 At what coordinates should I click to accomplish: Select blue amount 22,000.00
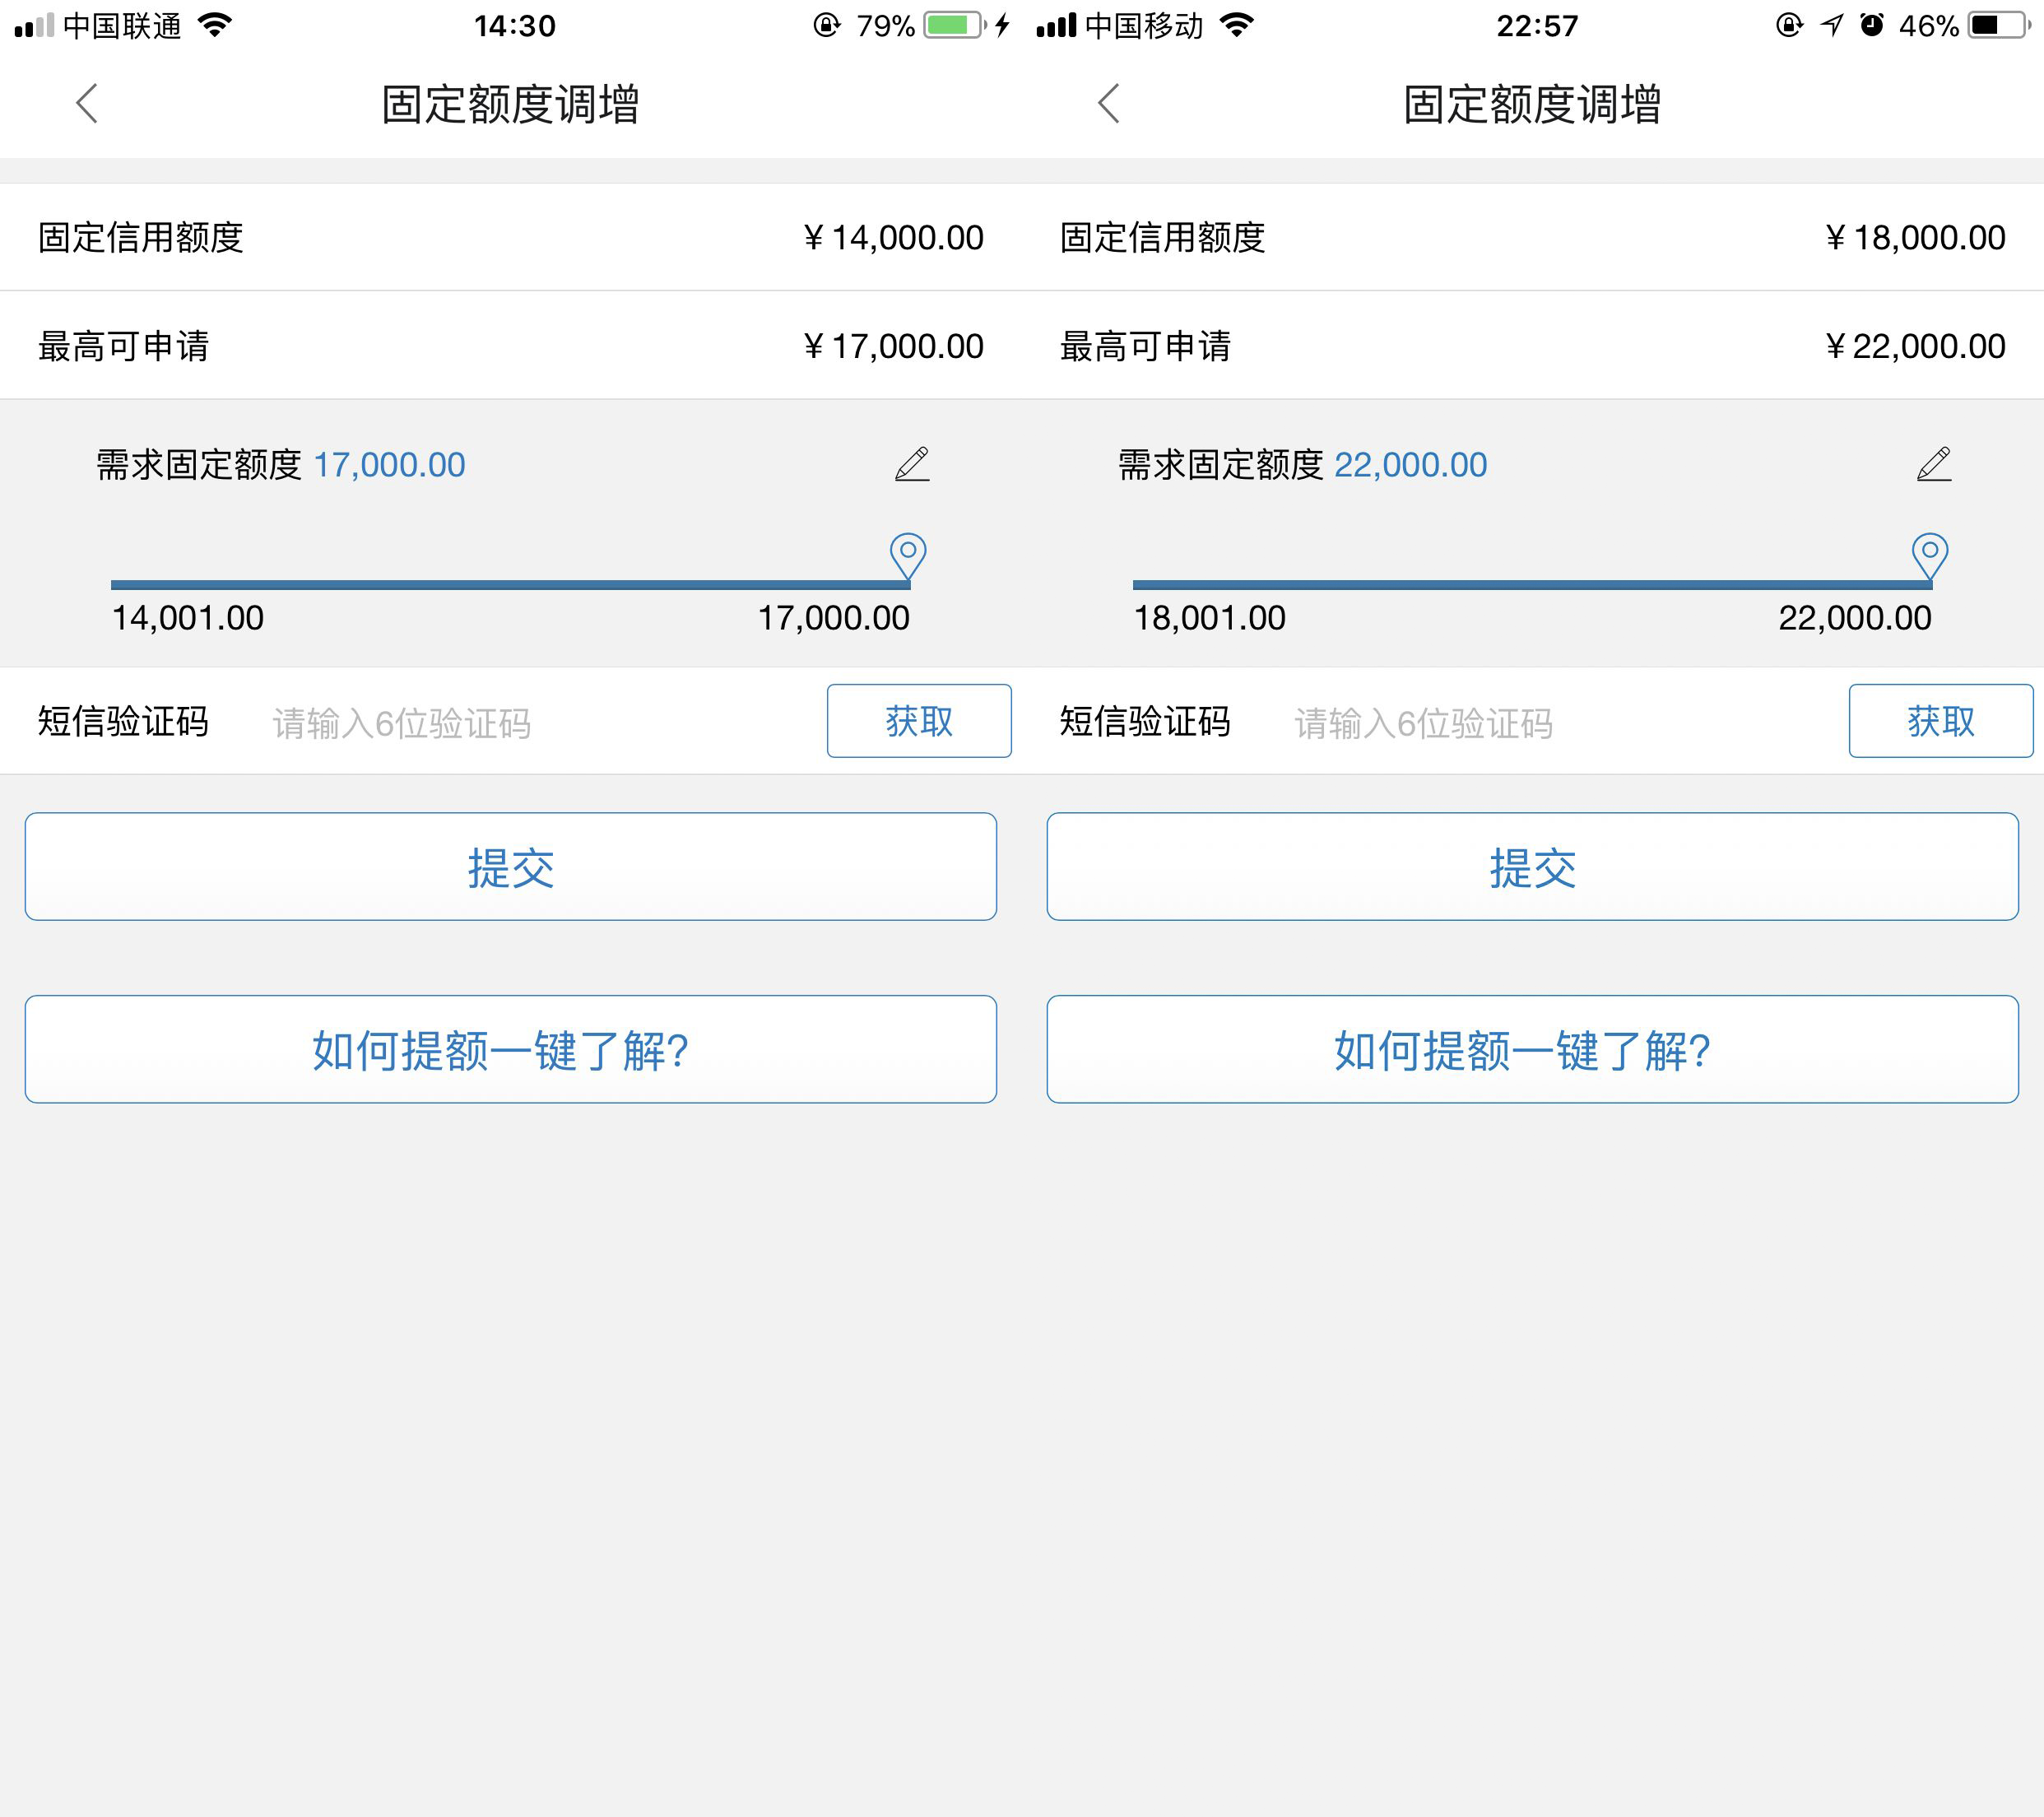pos(1411,465)
